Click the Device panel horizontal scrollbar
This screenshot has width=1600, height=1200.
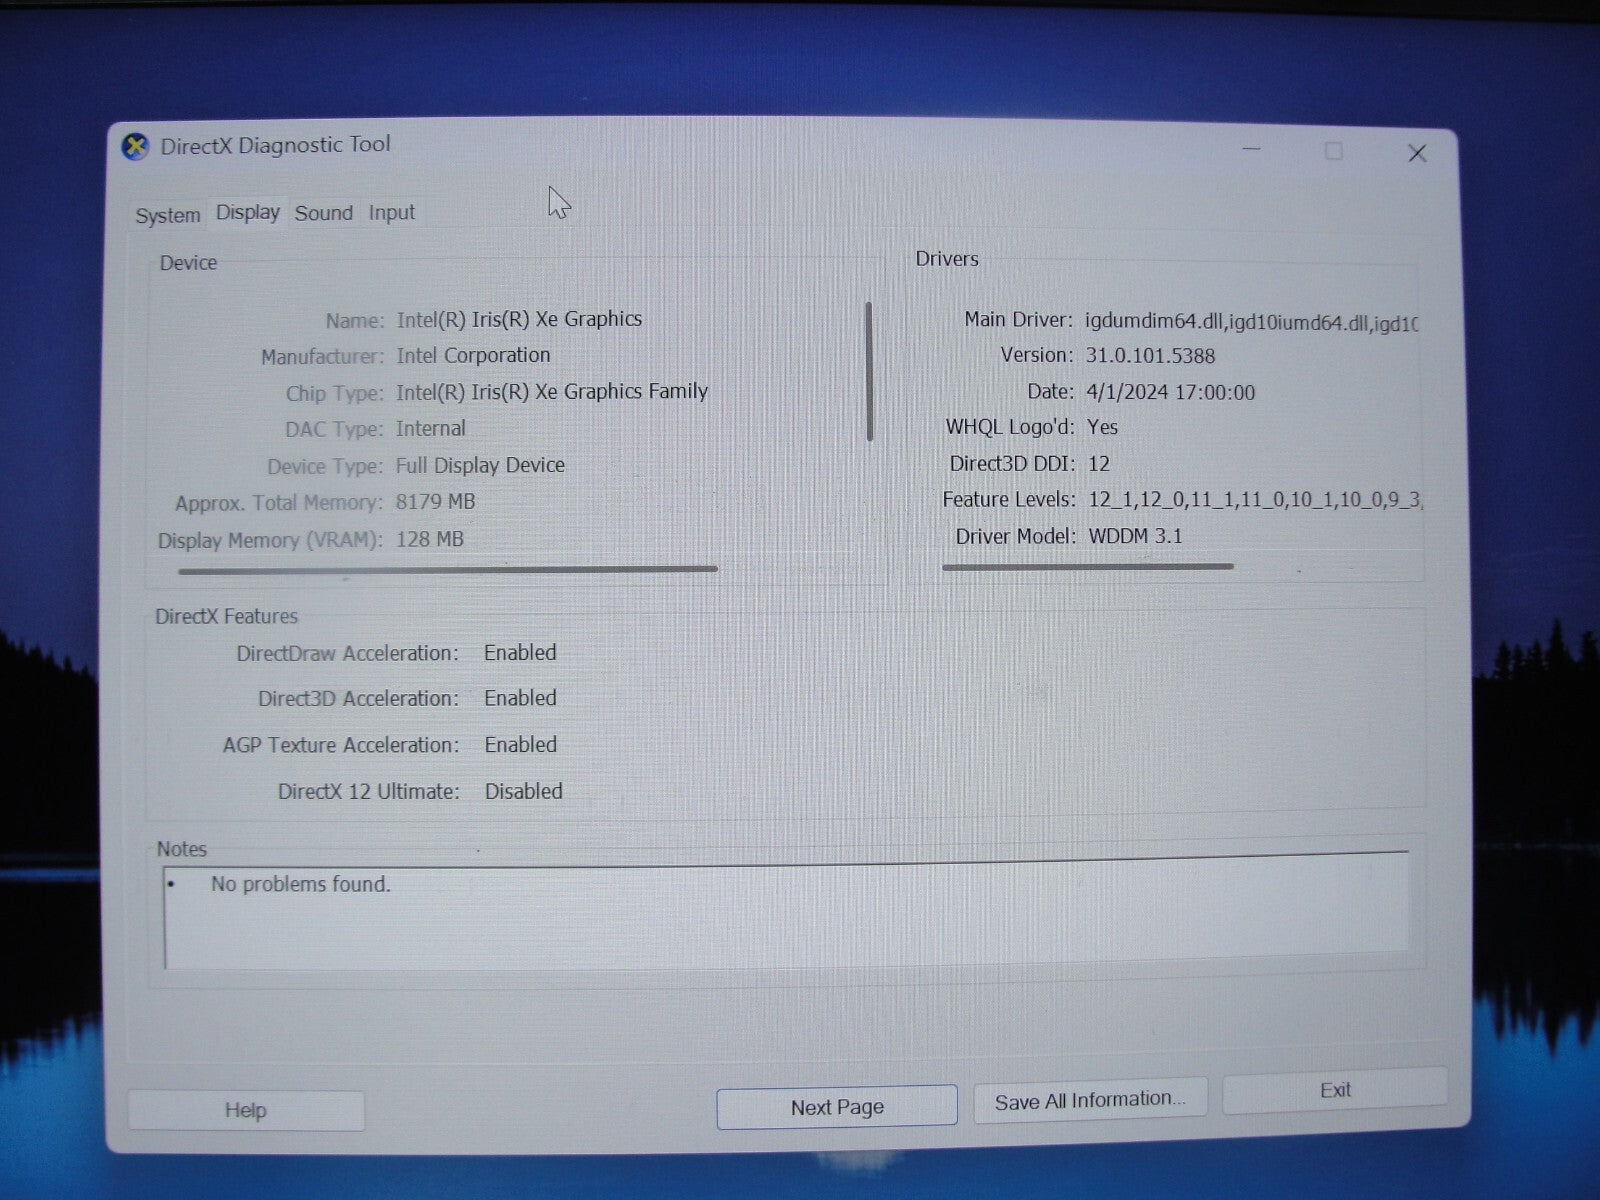(x=447, y=570)
